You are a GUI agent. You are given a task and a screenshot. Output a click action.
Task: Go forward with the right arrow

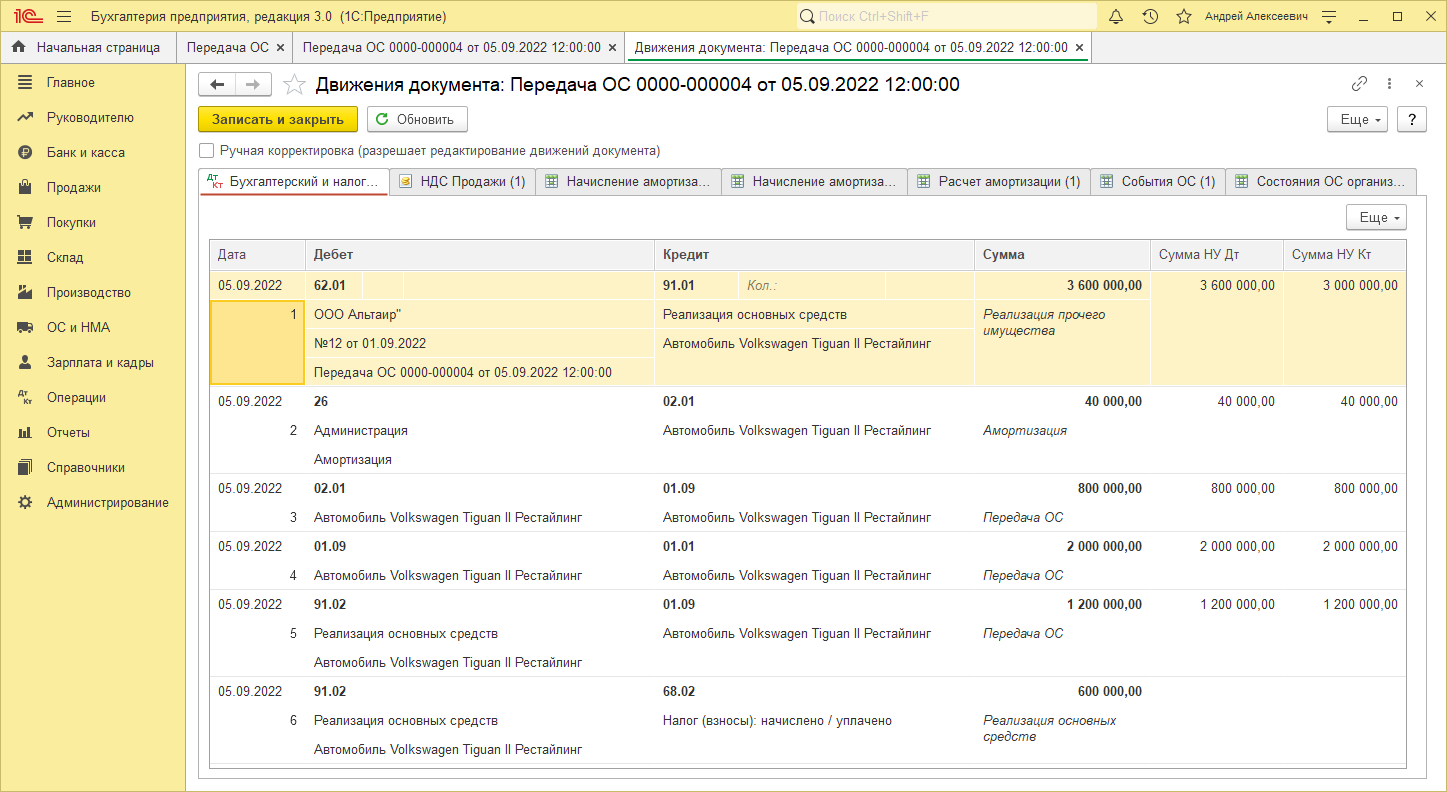pyautogui.click(x=253, y=85)
